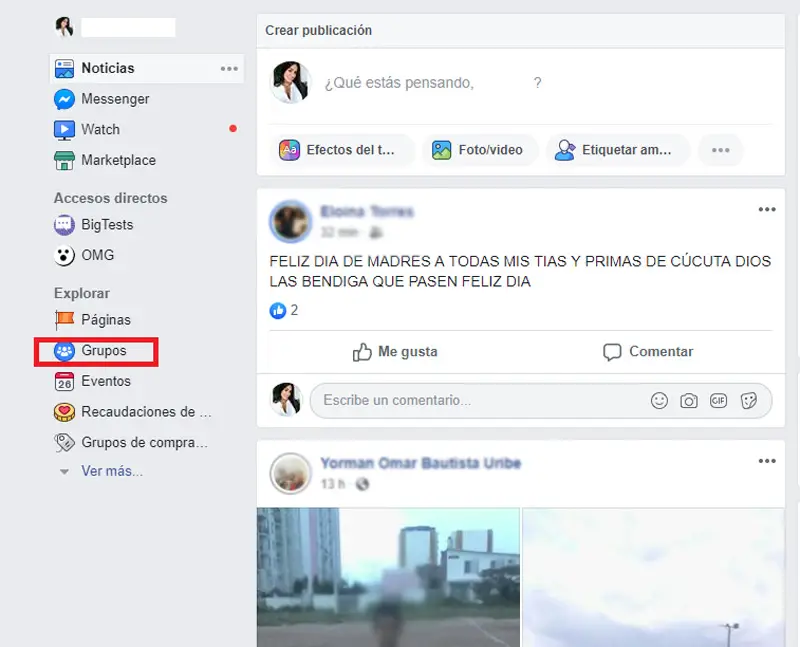This screenshot has width=800, height=647.
Task: Click into ¿Qué estás pensando post field
Action: pyautogui.click(x=433, y=83)
